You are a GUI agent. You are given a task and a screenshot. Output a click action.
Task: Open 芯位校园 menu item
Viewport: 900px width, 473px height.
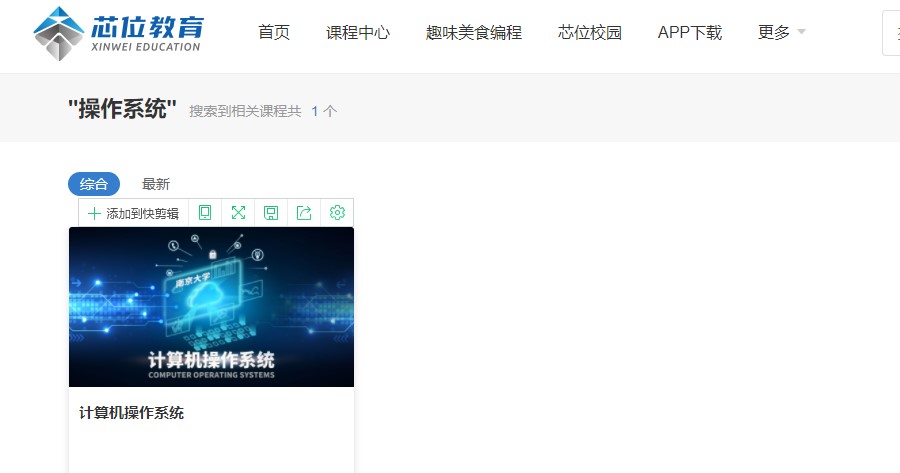pyautogui.click(x=589, y=32)
